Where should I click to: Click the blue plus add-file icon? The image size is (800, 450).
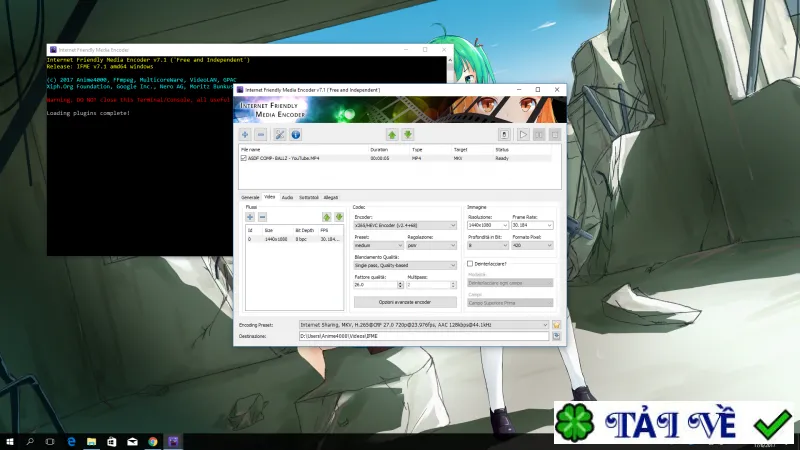point(245,135)
